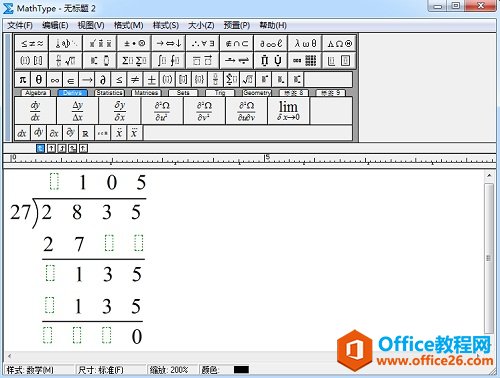Insert the plus-minus sign from small bar
This screenshot has height=378, width=500.
[151, 80]
